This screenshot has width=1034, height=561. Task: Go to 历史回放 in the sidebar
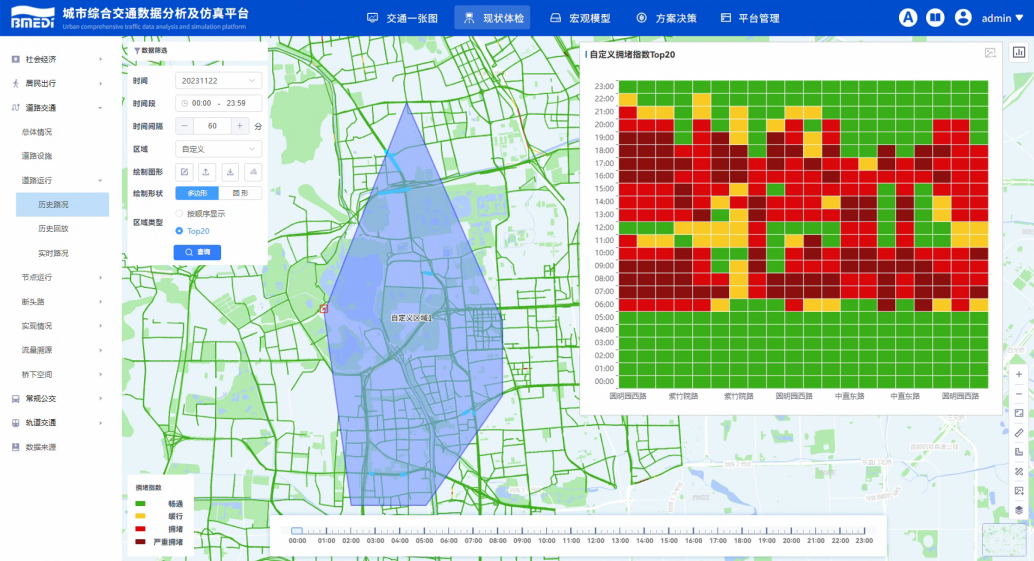[53, 229]
